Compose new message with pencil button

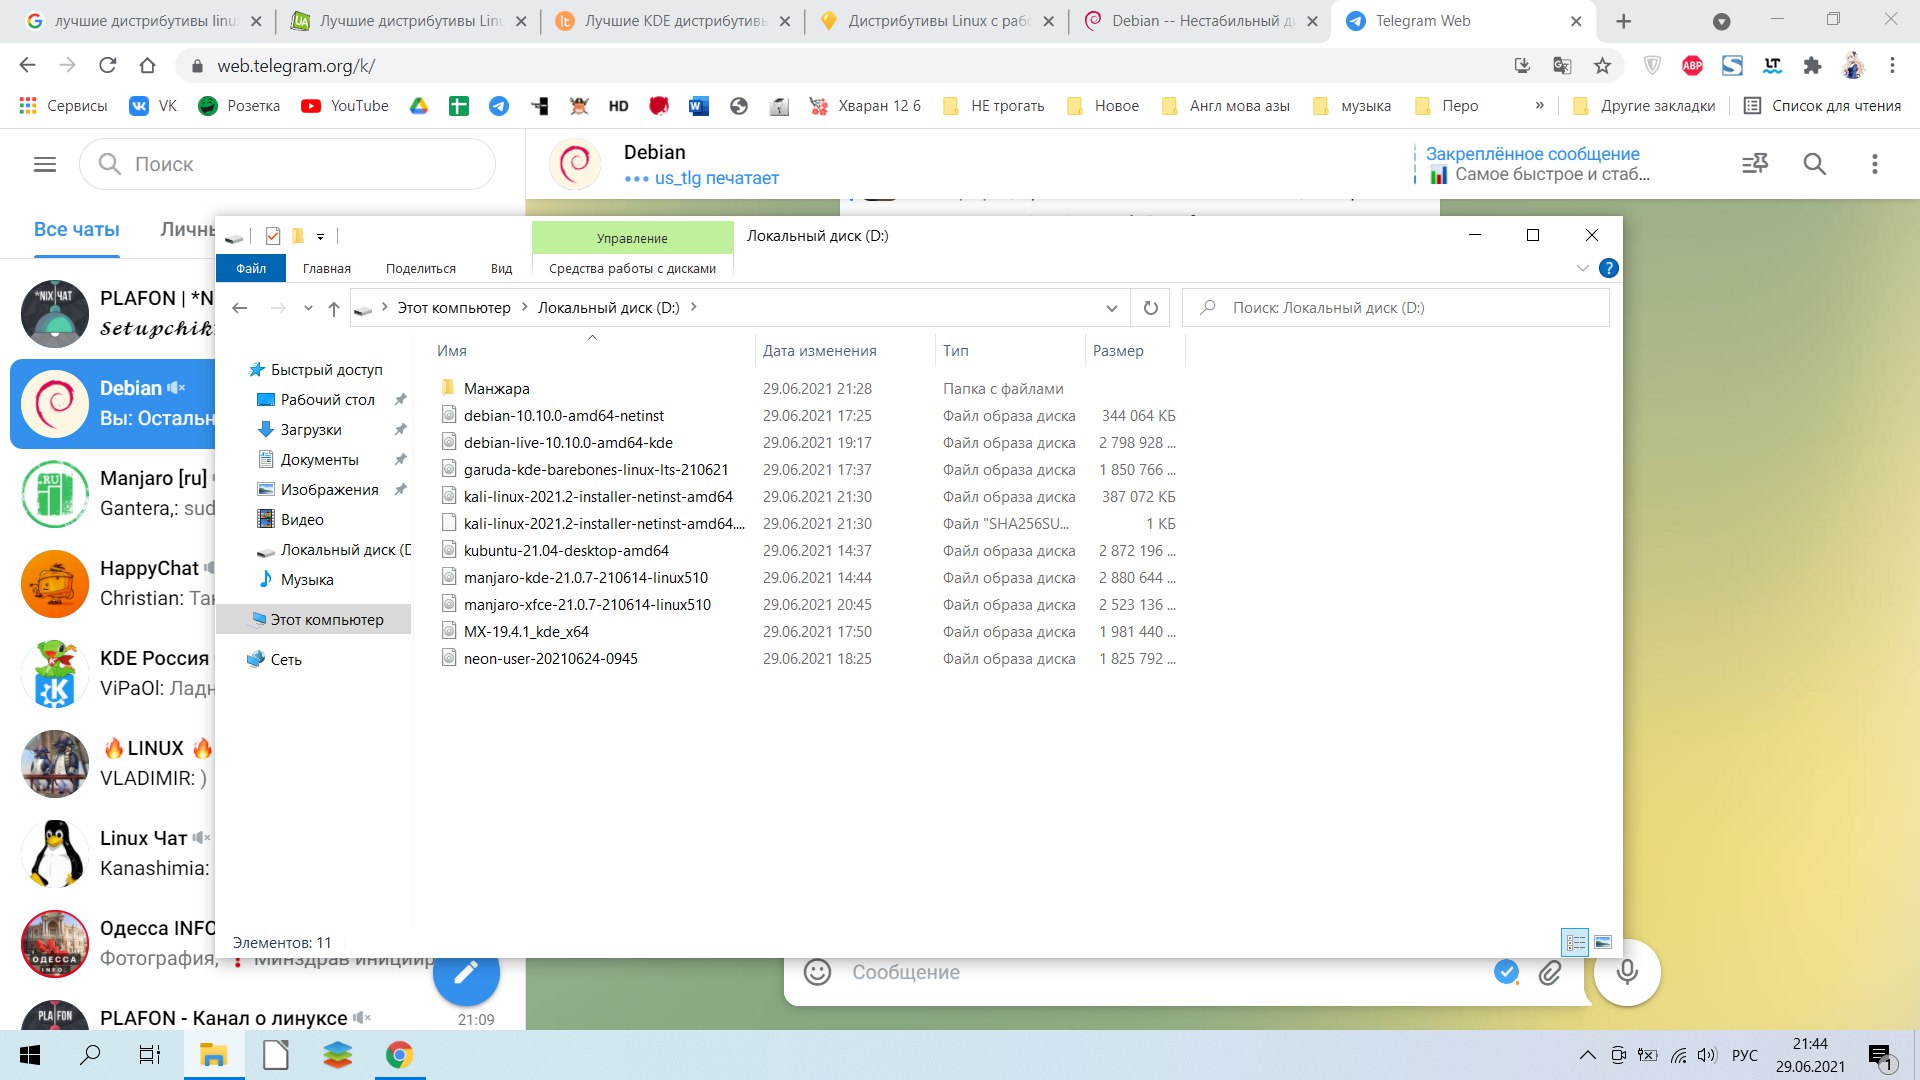coord(466,972)
